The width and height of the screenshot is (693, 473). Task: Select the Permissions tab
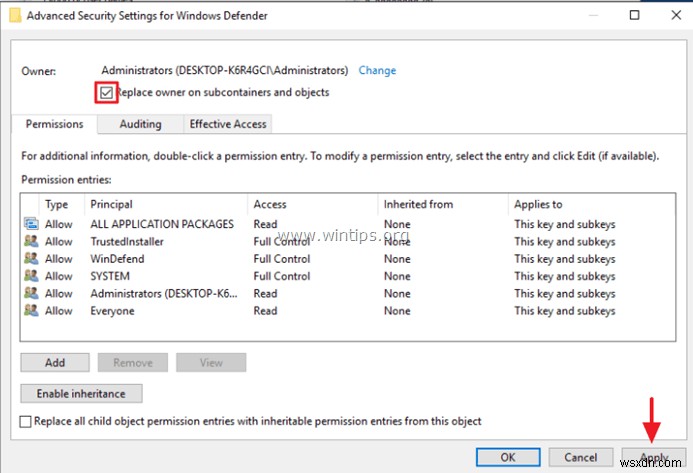tap(56, 124)
